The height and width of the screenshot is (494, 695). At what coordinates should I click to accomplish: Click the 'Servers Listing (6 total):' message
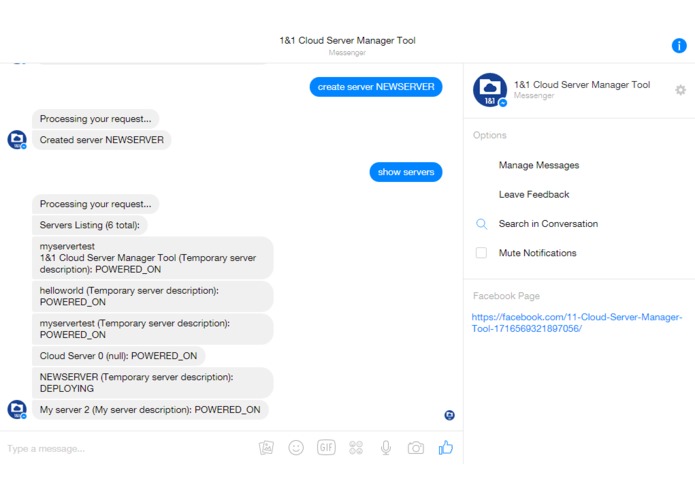click(x=90, y=225)
